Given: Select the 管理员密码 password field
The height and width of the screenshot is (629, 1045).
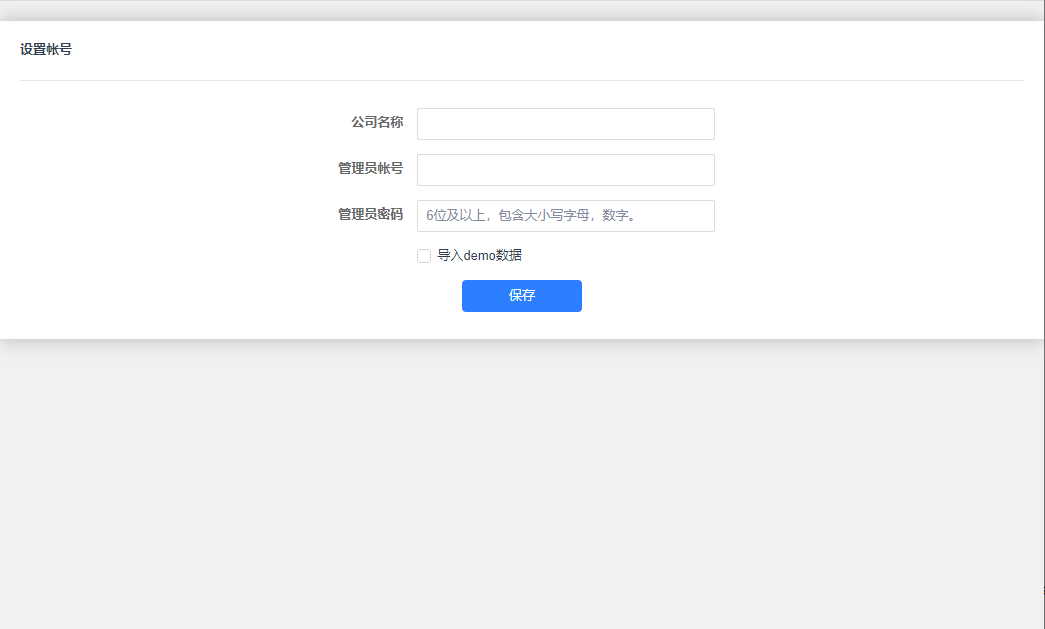Looking at the screenshot, I should [x=565, y=216].
